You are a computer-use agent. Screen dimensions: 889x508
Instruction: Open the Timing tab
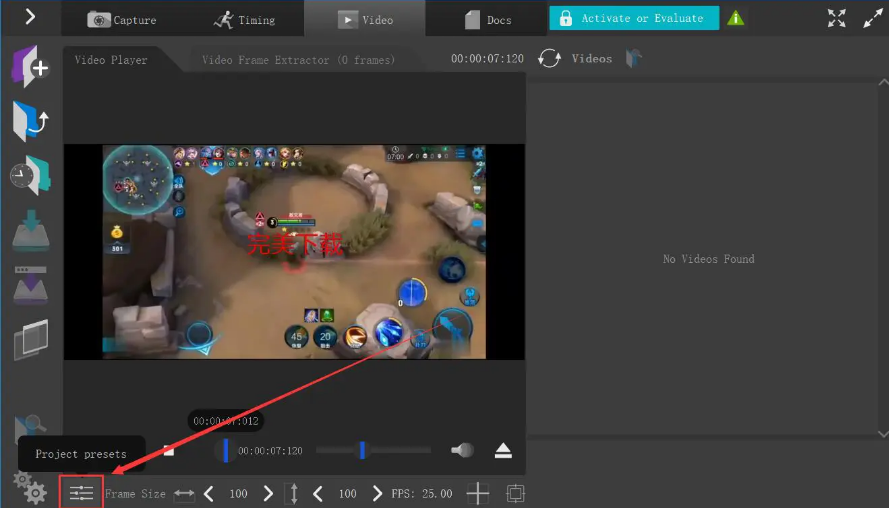245,19
